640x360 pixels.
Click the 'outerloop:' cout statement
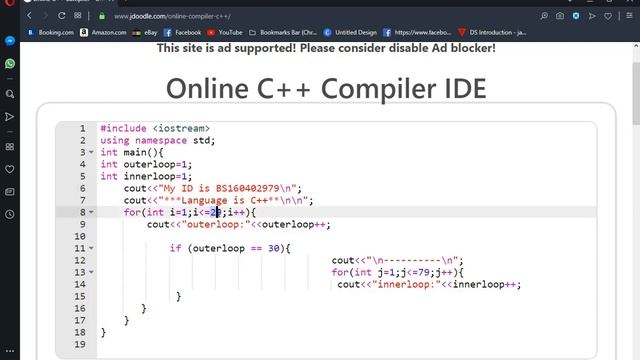(x=239, y=224)
